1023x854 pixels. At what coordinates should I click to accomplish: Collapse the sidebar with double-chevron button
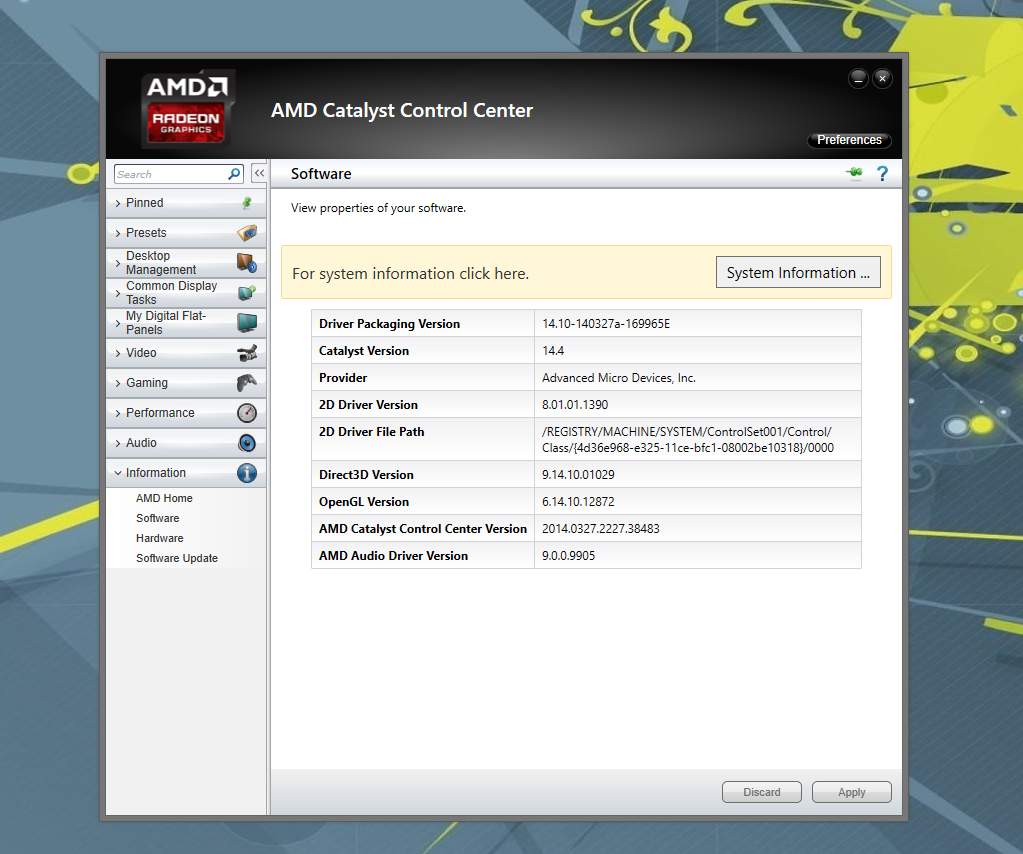coord(259,174)
